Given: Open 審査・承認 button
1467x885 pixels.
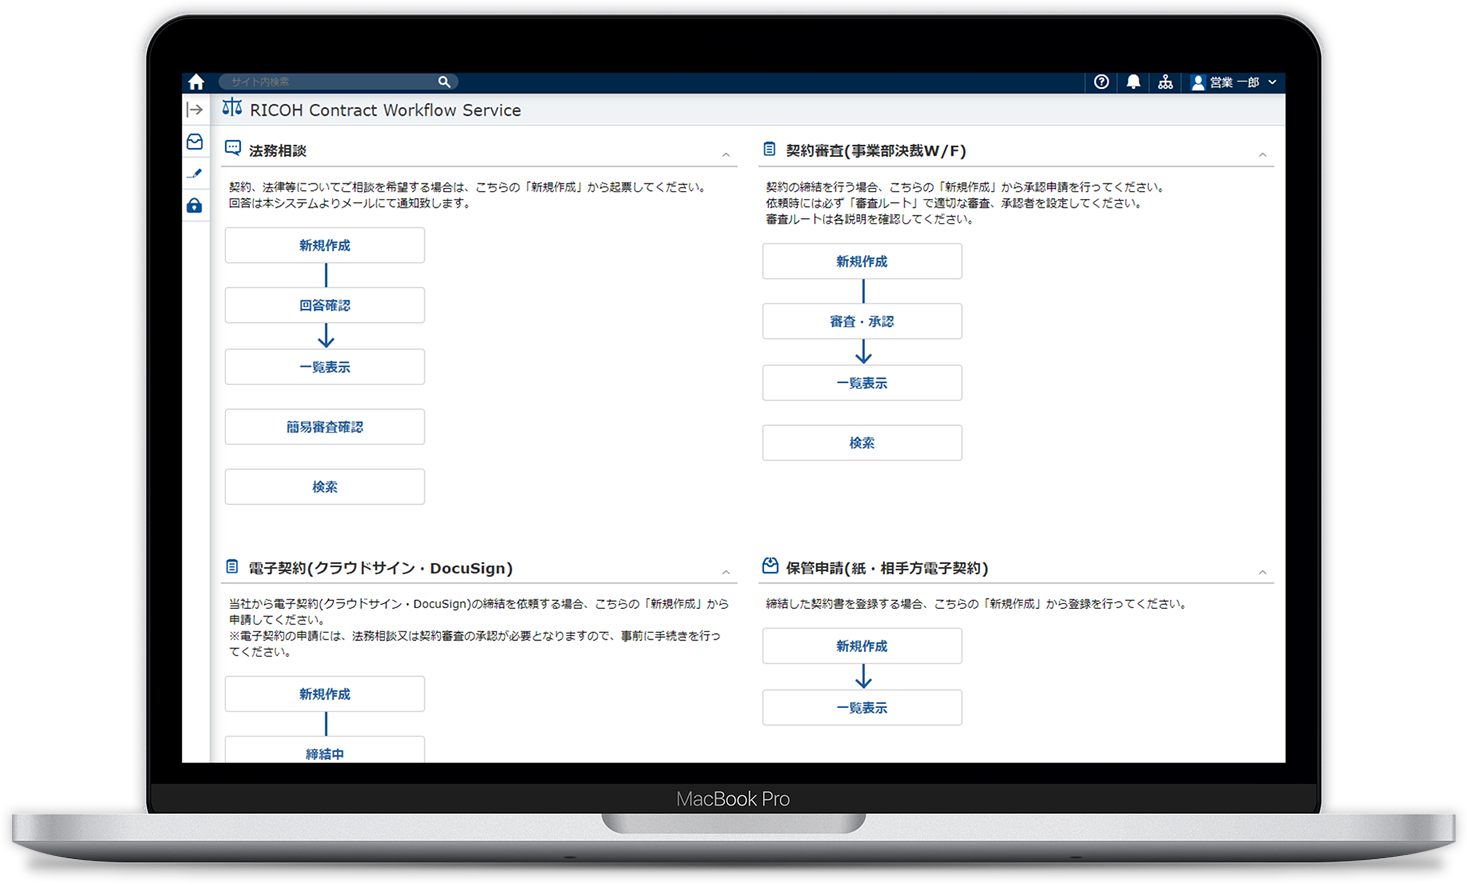Looking at the screenshot, I should click(862, 321).
